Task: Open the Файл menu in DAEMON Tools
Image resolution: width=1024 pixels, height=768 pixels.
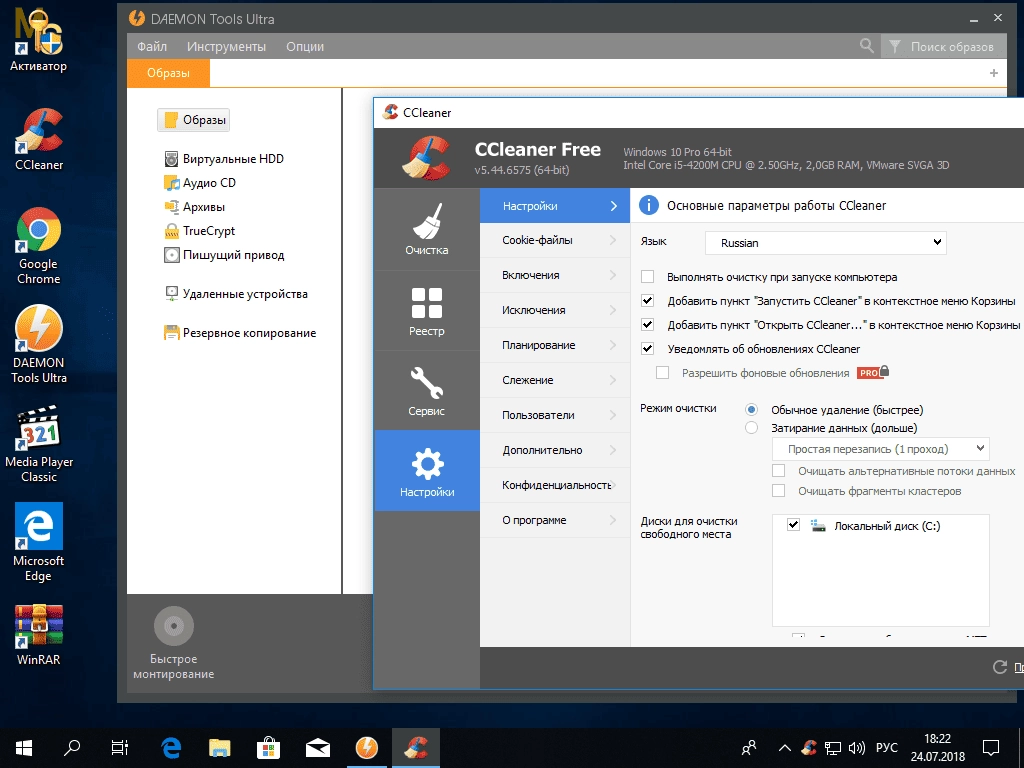Action: pos(152,46)
